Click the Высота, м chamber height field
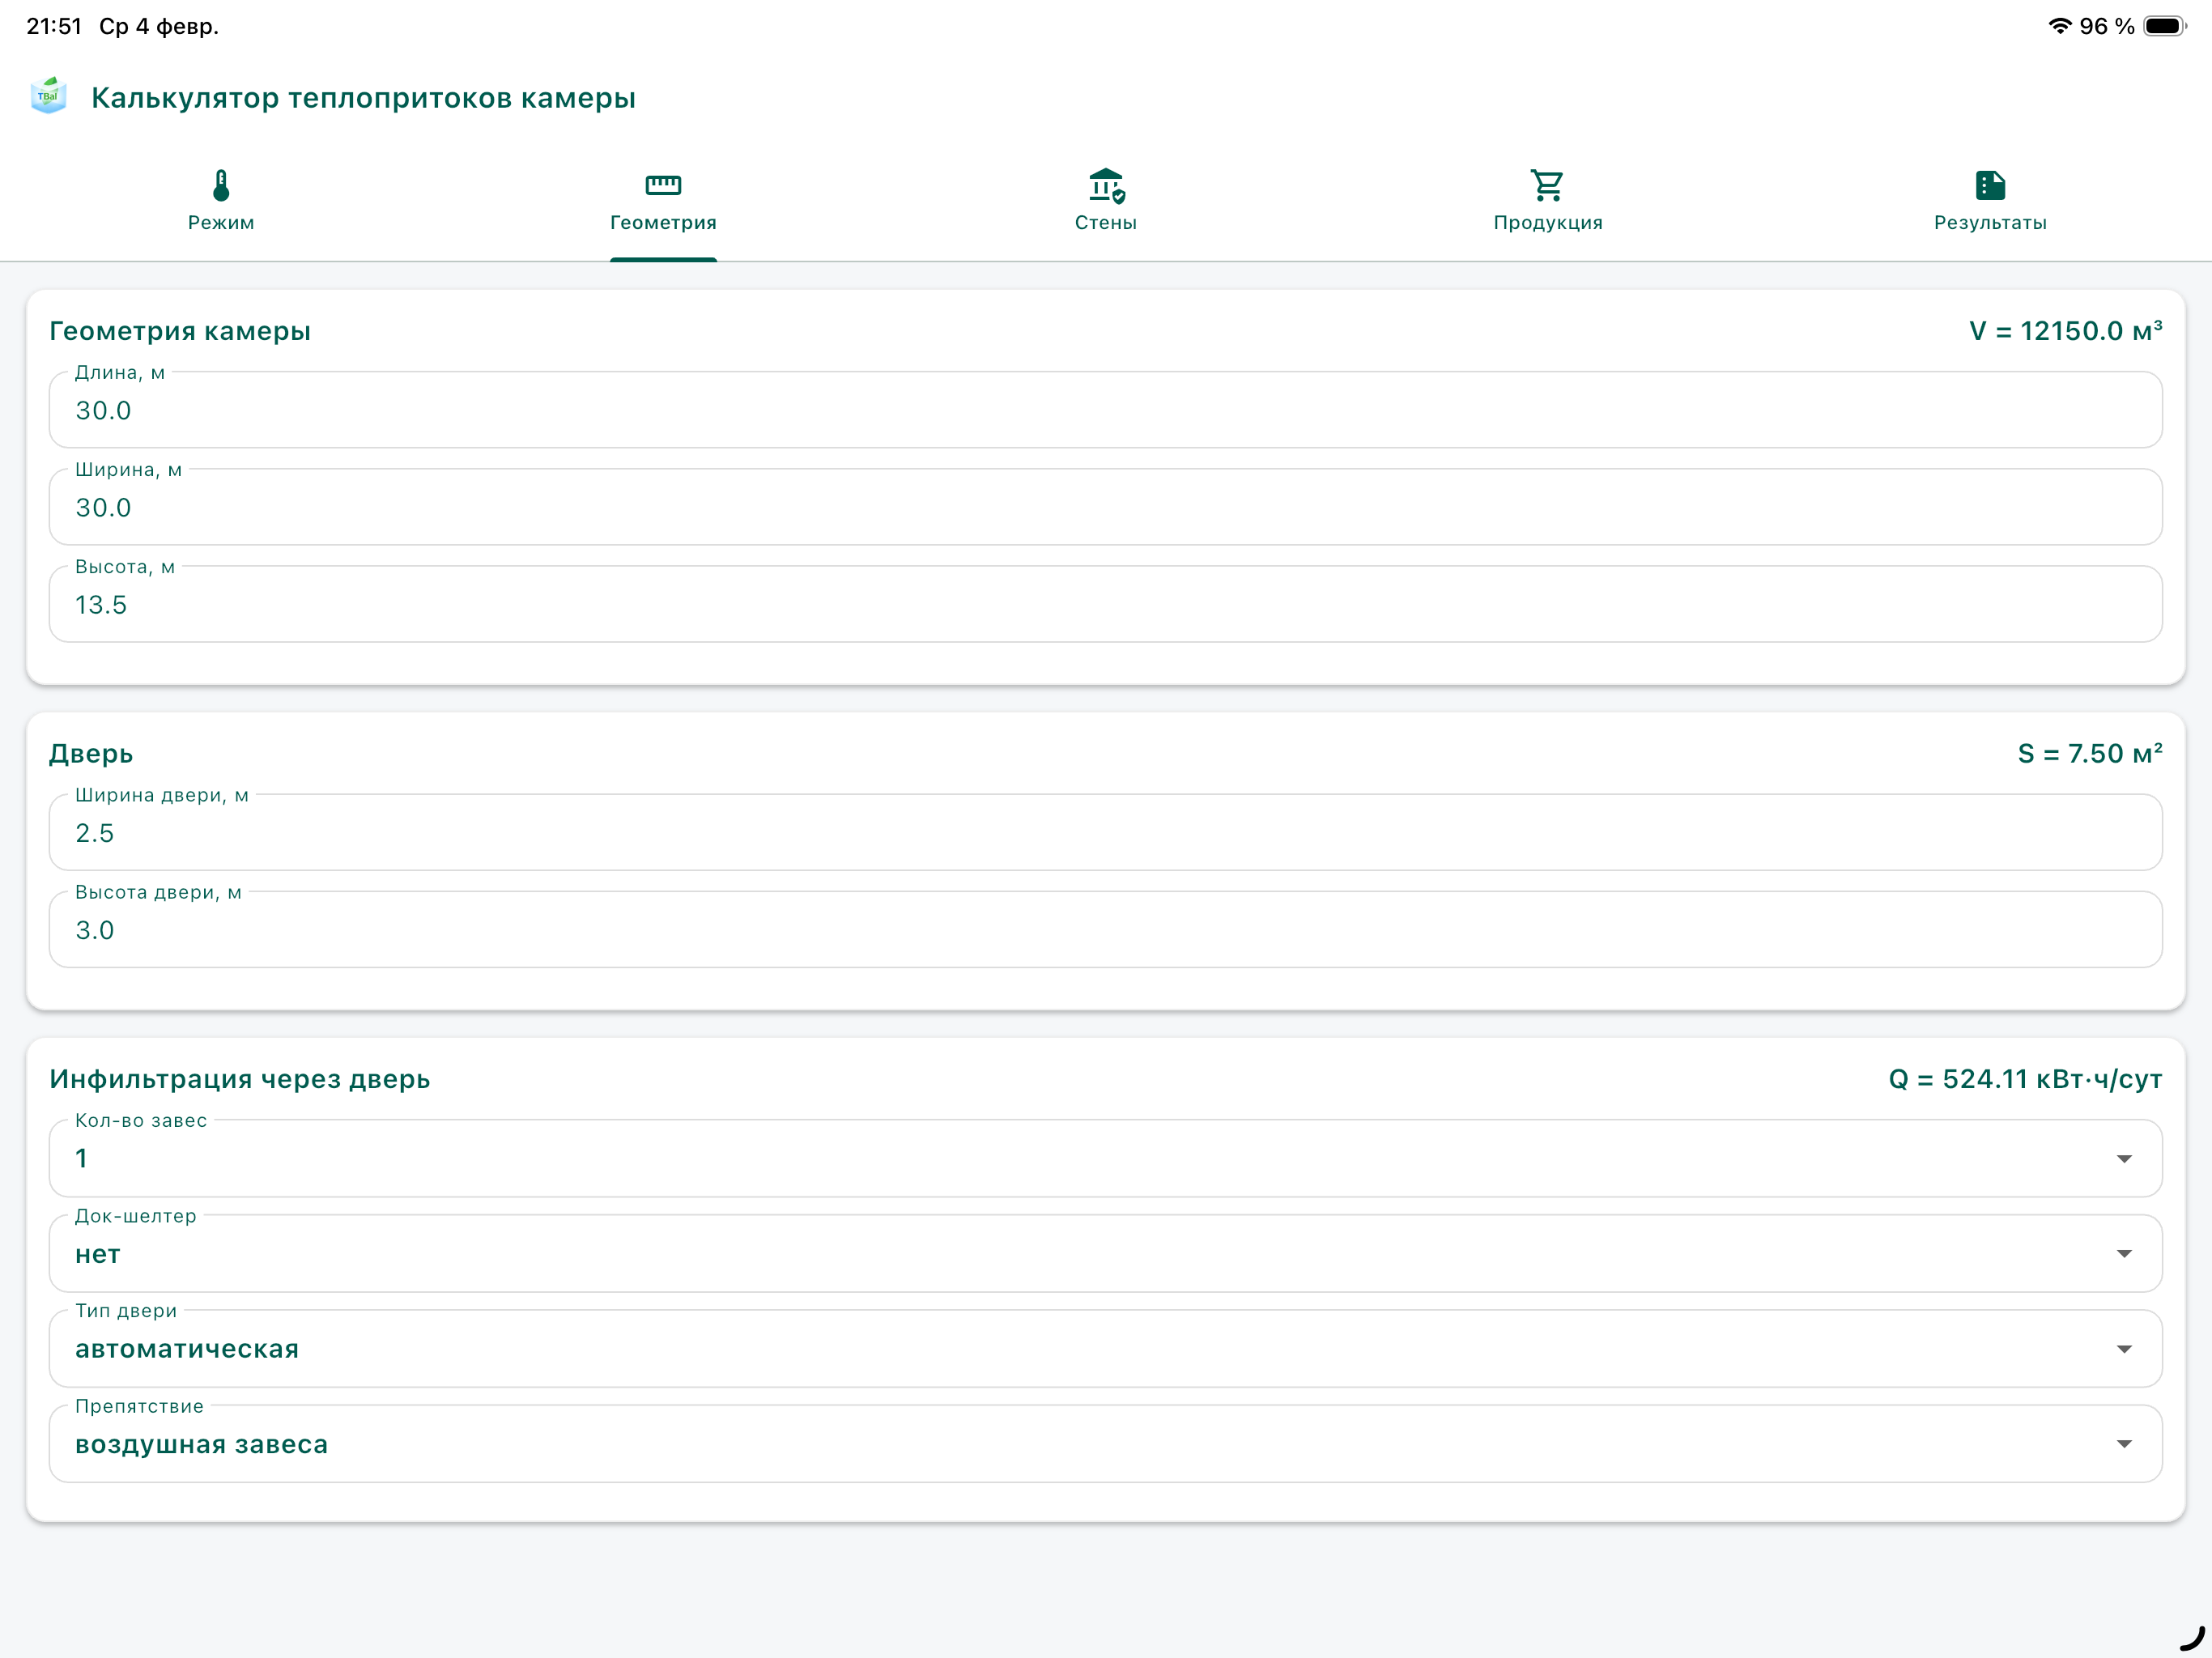 click(1105, 603)
